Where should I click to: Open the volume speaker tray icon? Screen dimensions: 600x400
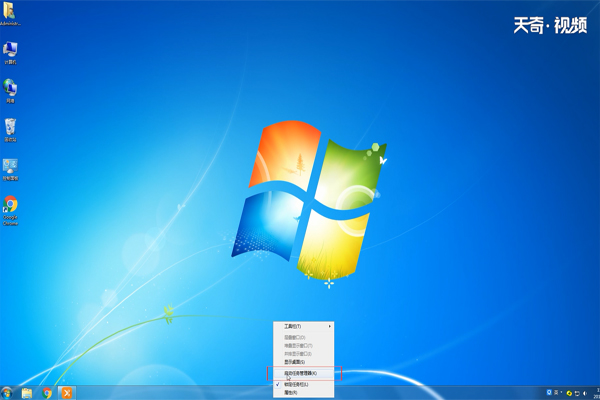tap(585, 393)
